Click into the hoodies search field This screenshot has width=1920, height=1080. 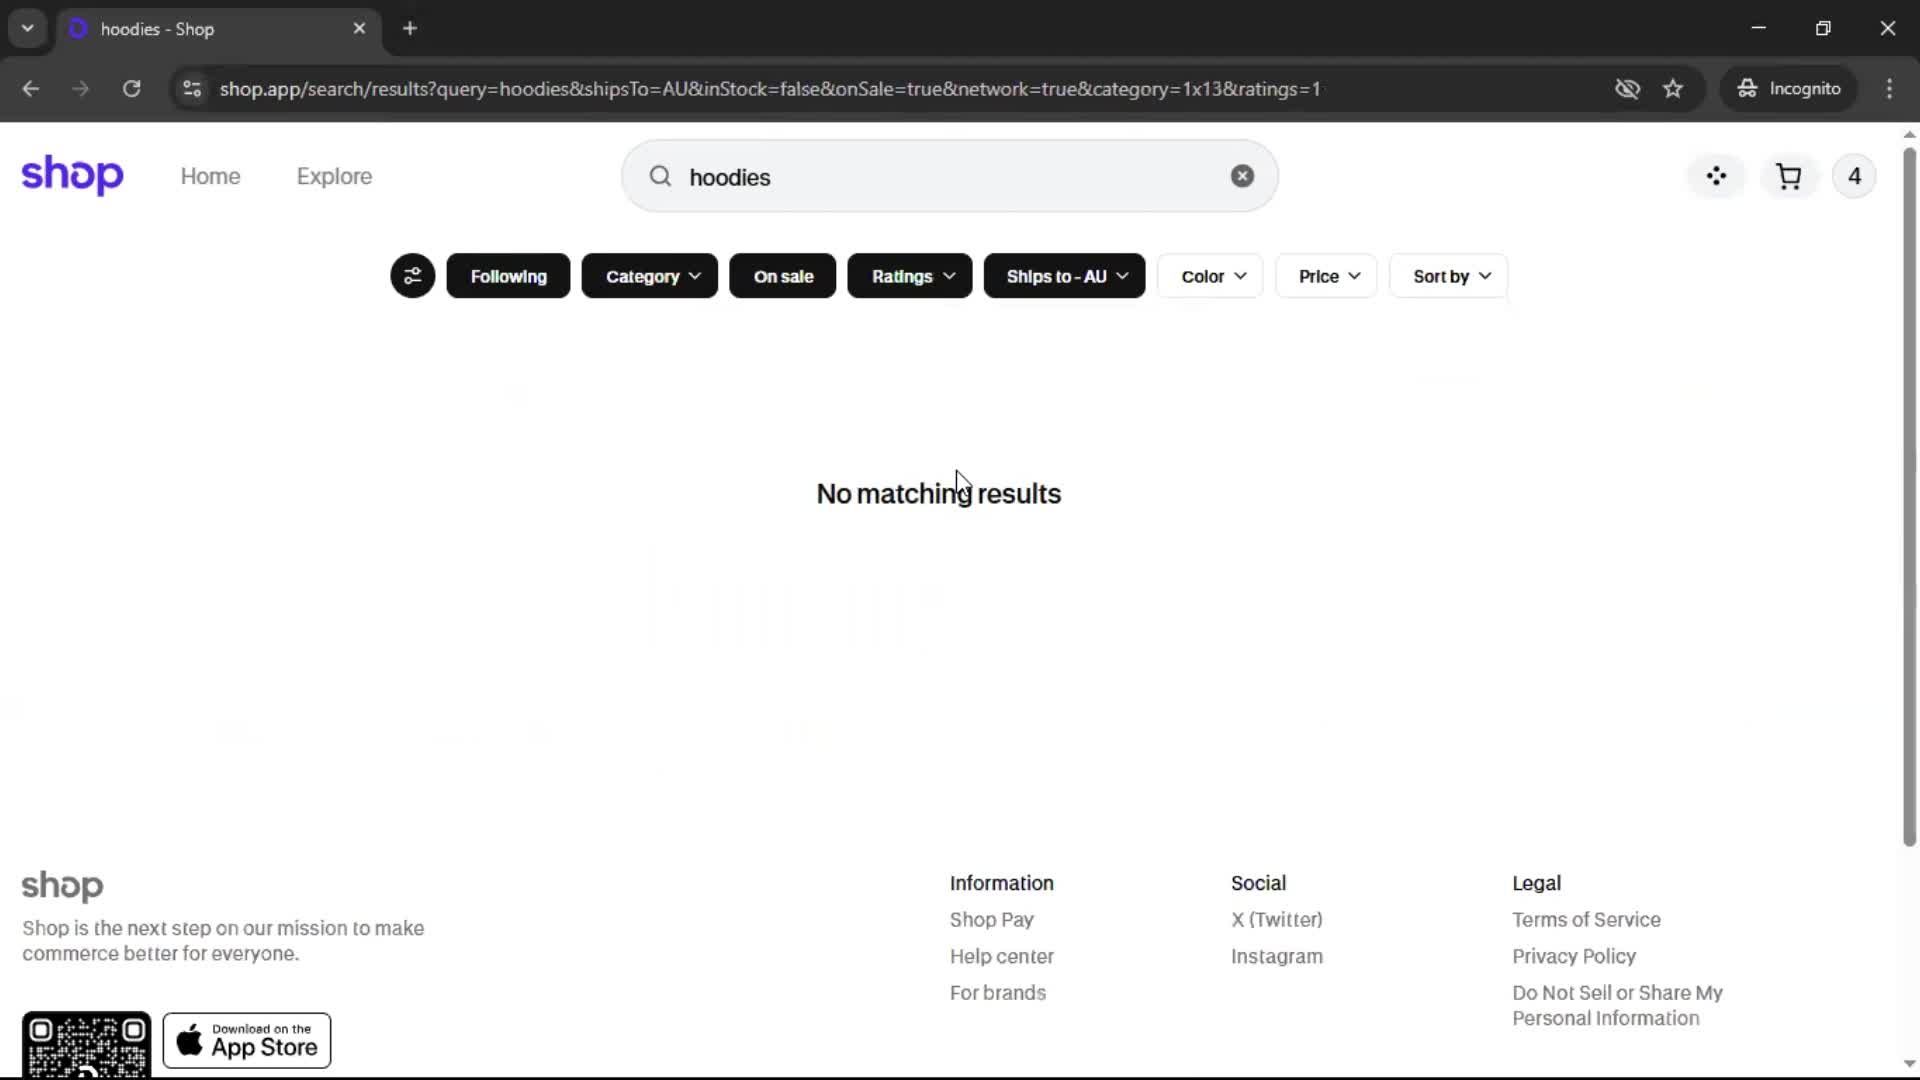940,177
